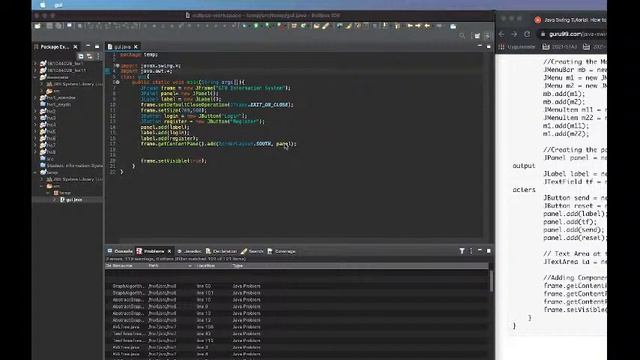Click the red External Tools toolbar icon
The height and width of the screenshot is (360, 640).
(280, 26)
